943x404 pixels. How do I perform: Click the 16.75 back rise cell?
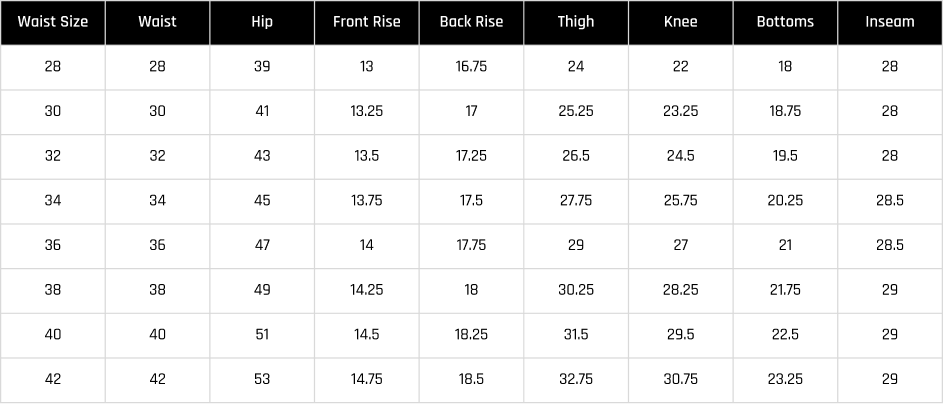[x=472, y=67]
